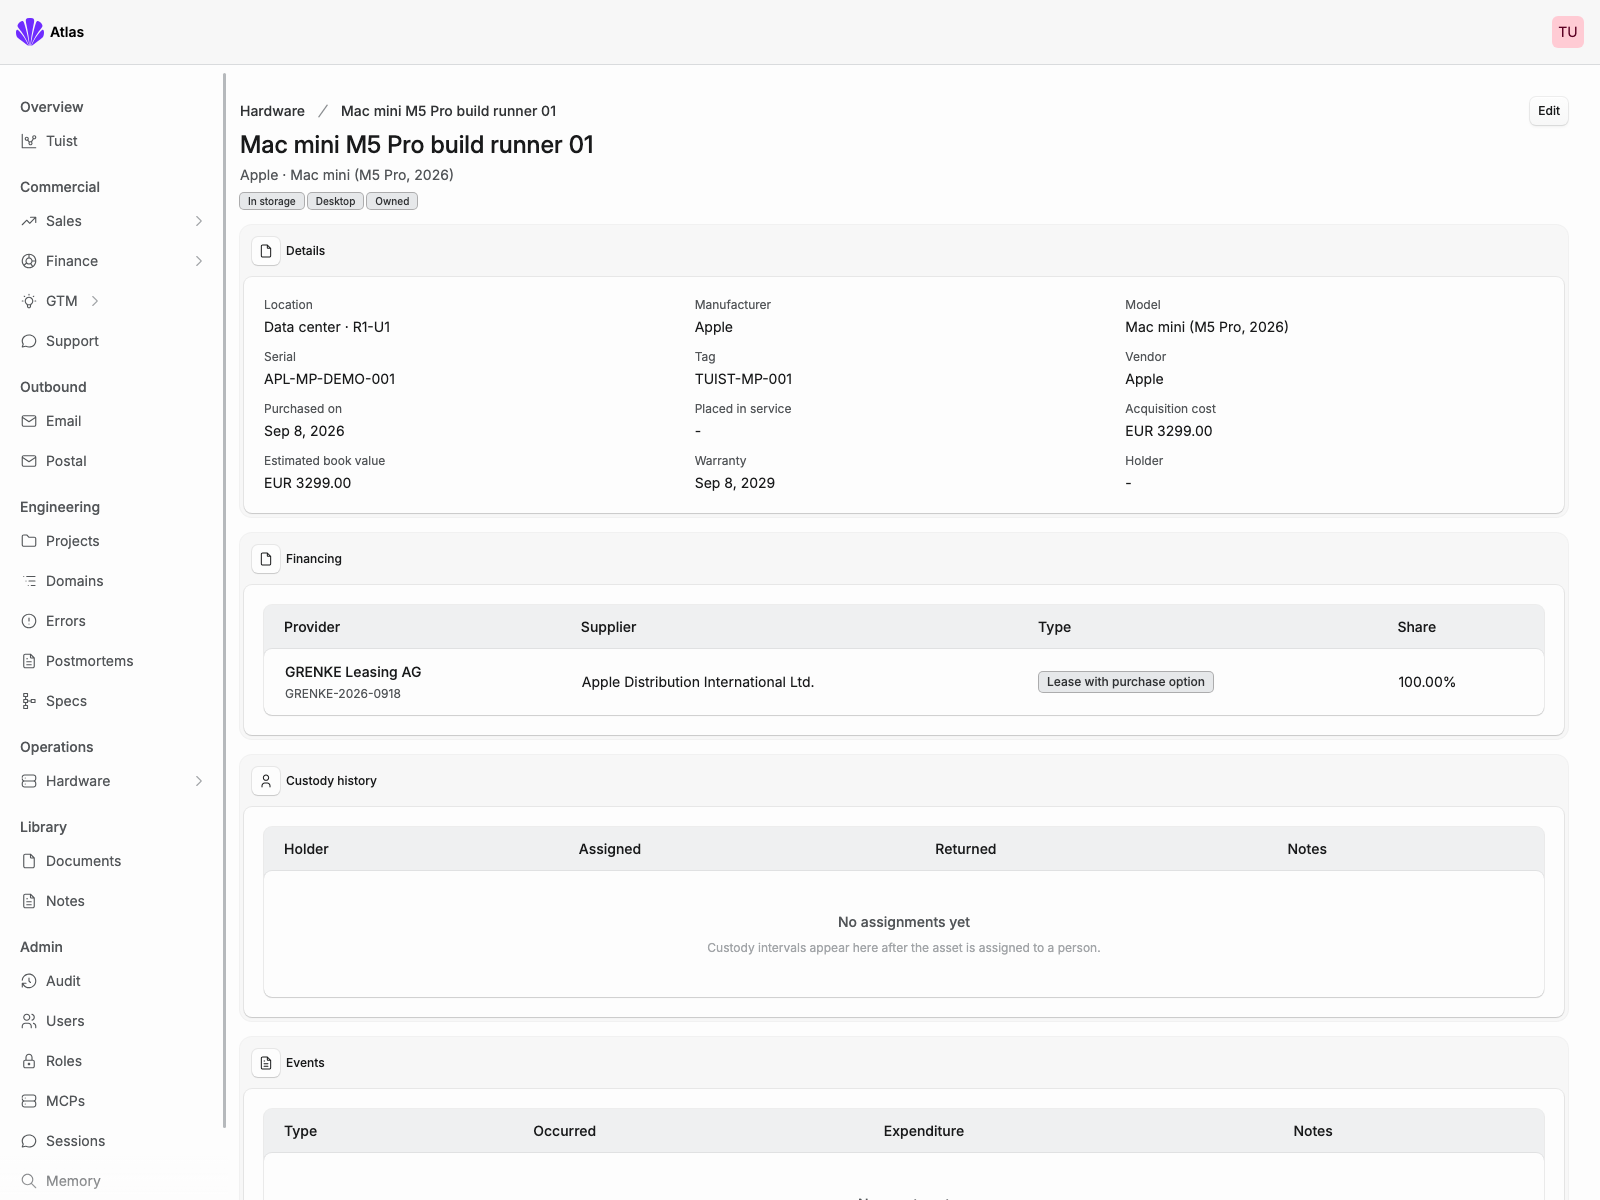Click the Projects folder icon
1600x1200 pixels.
point(29,541)
